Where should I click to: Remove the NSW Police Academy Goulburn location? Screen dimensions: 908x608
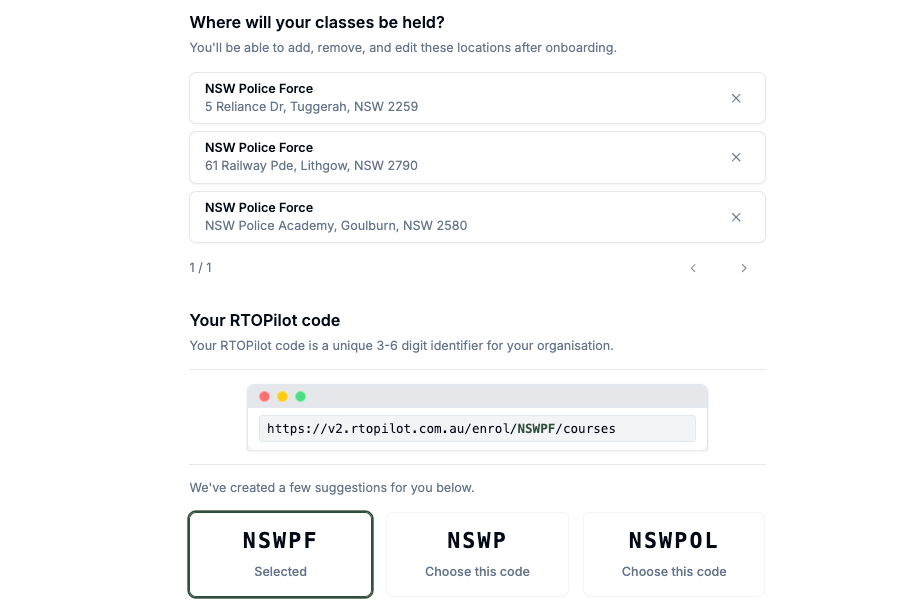(x=736, y=217)
